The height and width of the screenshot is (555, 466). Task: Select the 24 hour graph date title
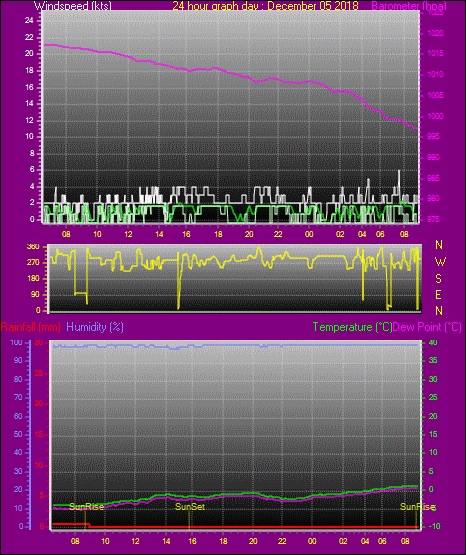click(x=265, y=6)
